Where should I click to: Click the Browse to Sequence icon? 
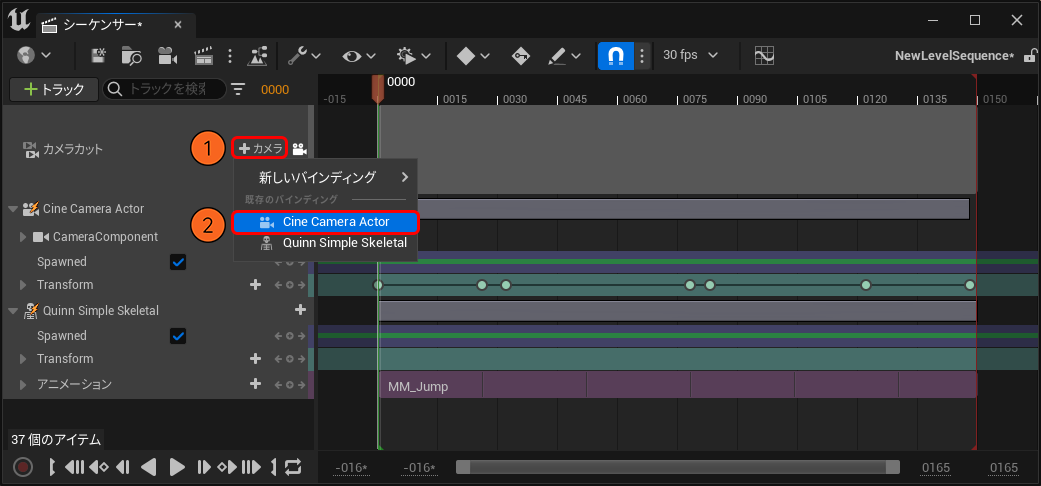point(131,55)
